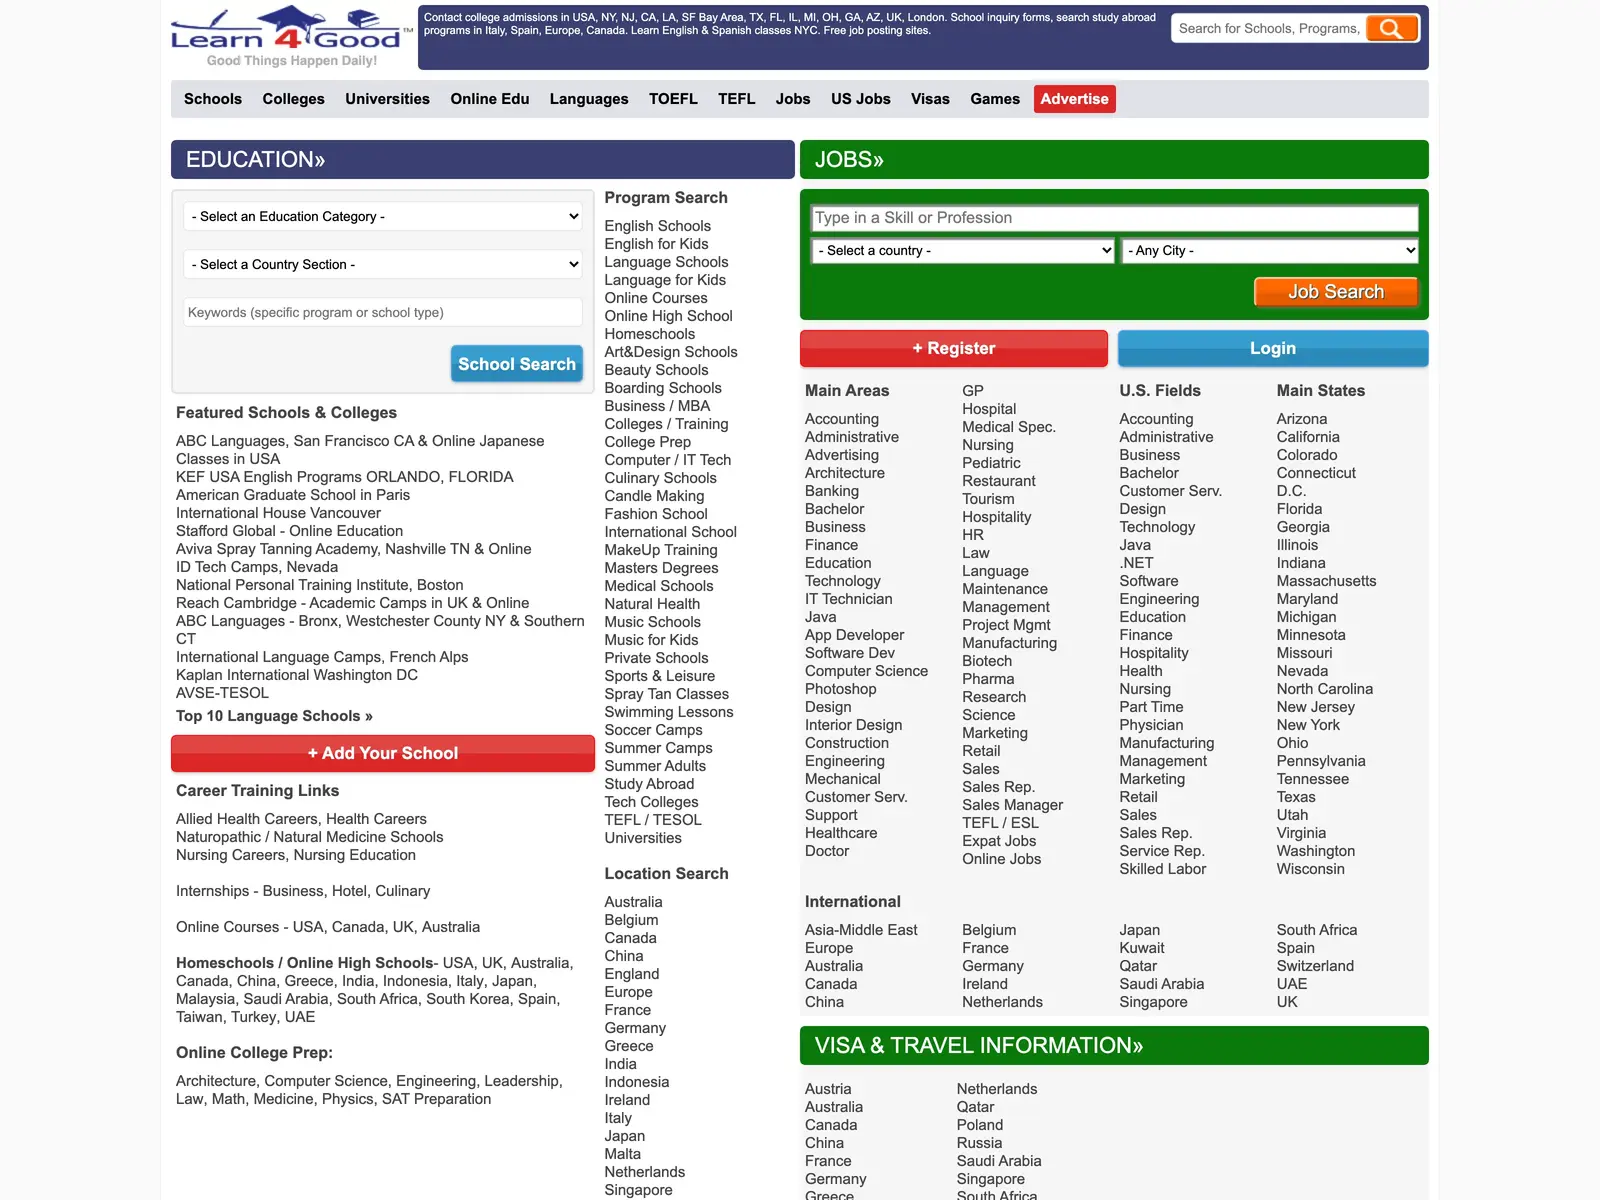Go to the Online Edu menu
The width and height of the screenshot is (1600, 1200).
click(x=489, y=99)
